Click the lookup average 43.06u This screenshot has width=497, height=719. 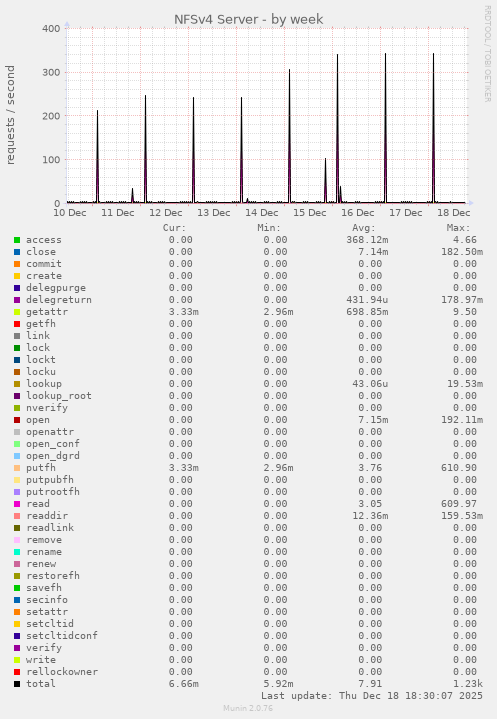(x=370, y=384)
